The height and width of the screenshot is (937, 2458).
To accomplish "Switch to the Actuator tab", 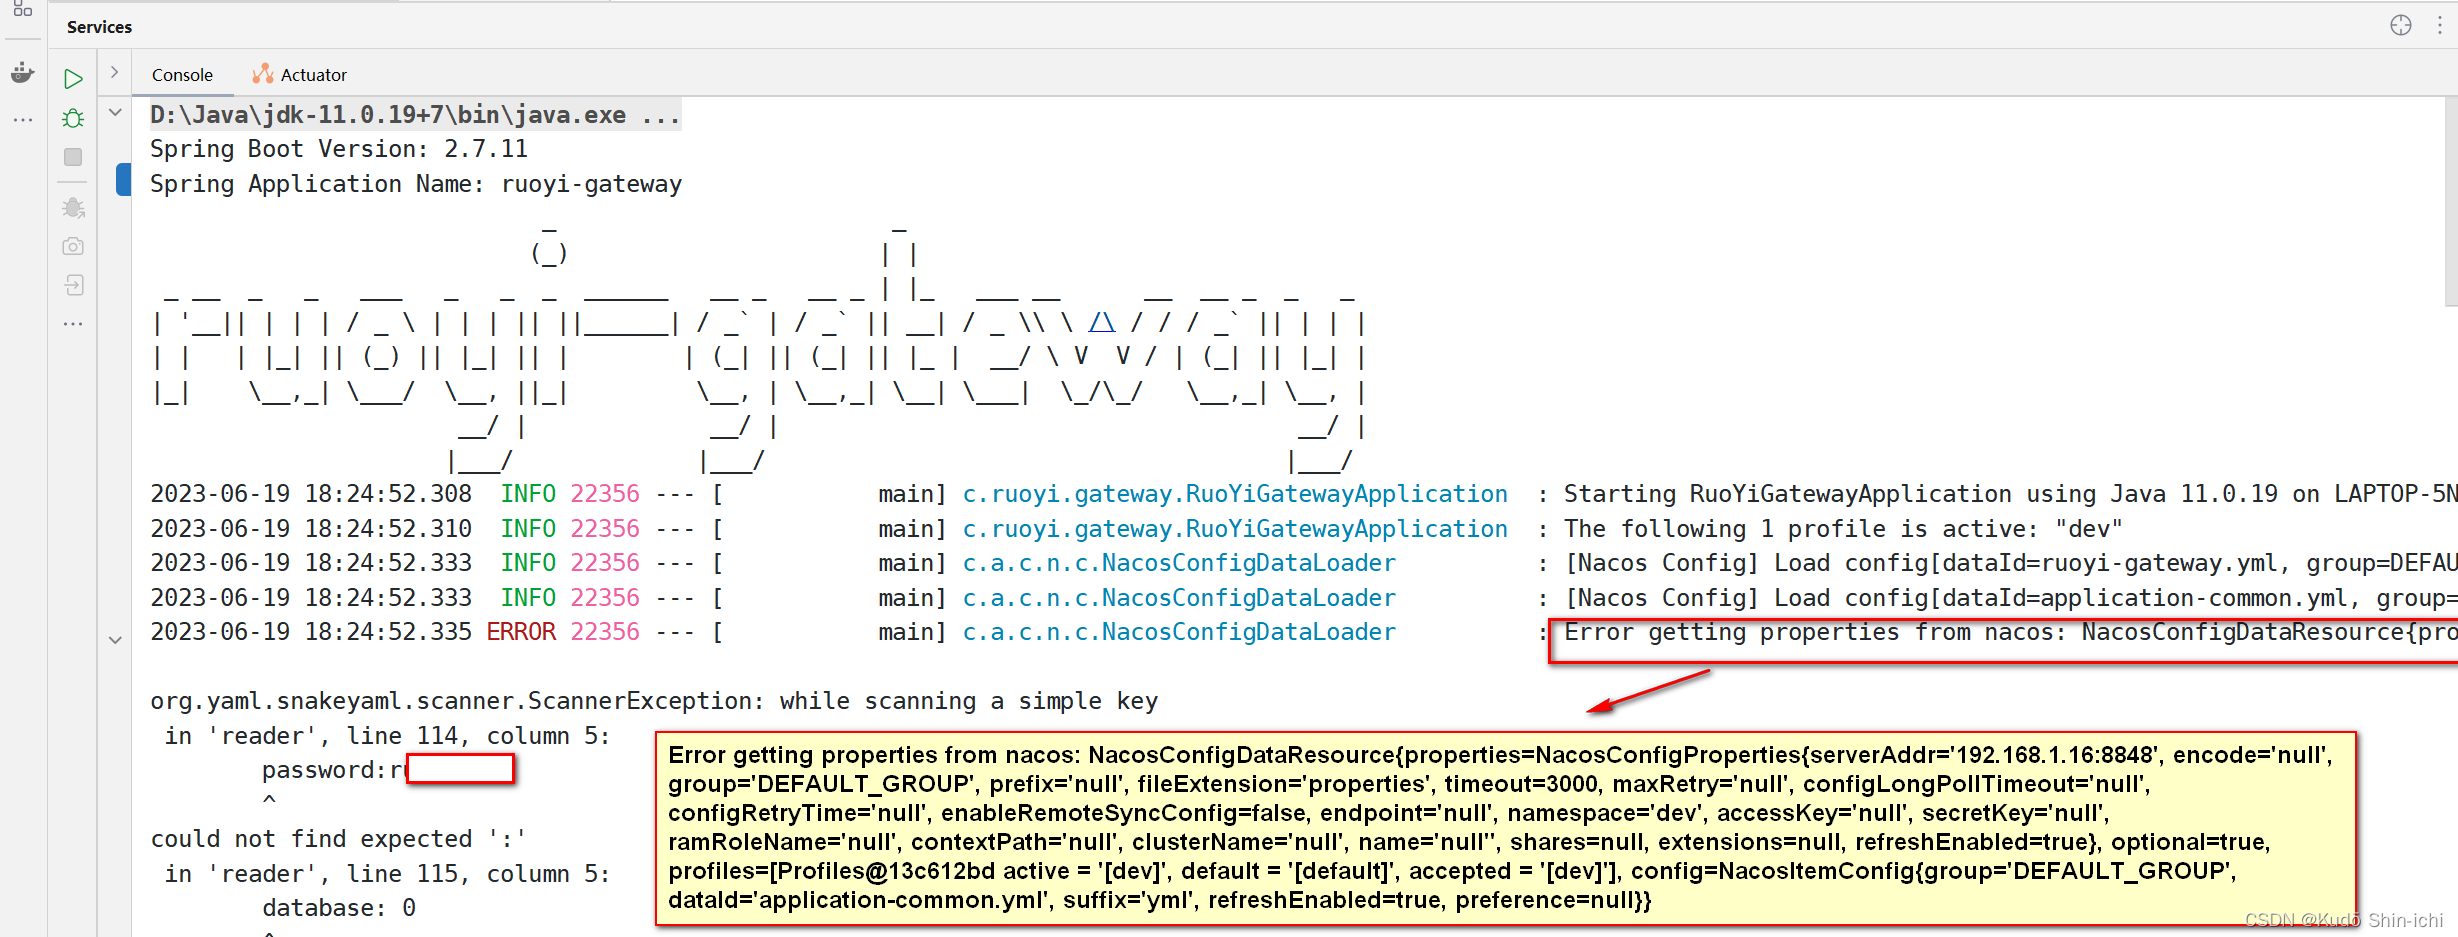I will tap(300, 73).
